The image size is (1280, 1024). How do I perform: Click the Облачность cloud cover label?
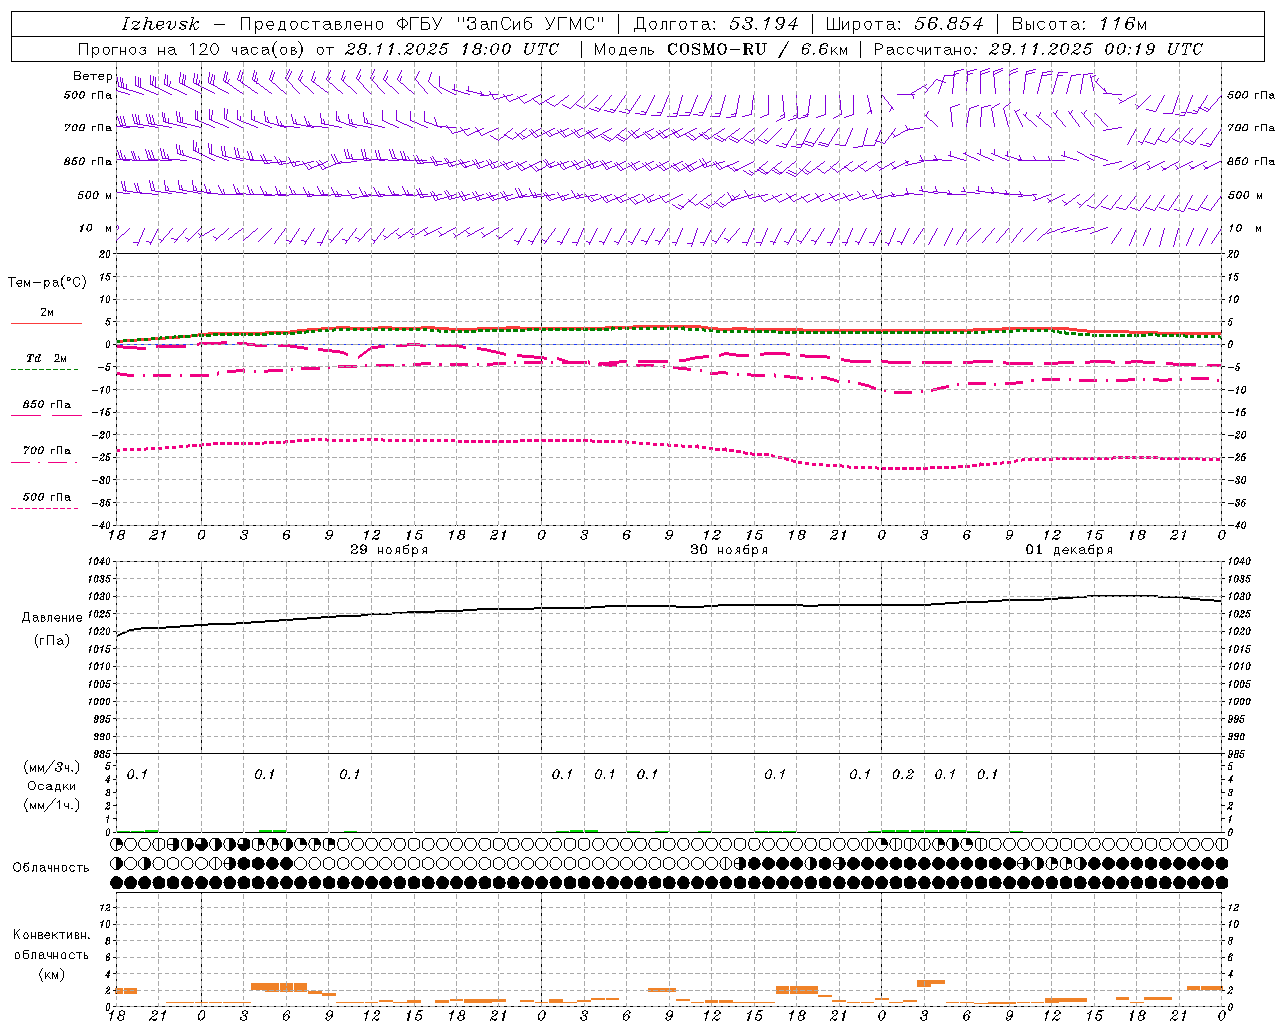coord(51,868)
